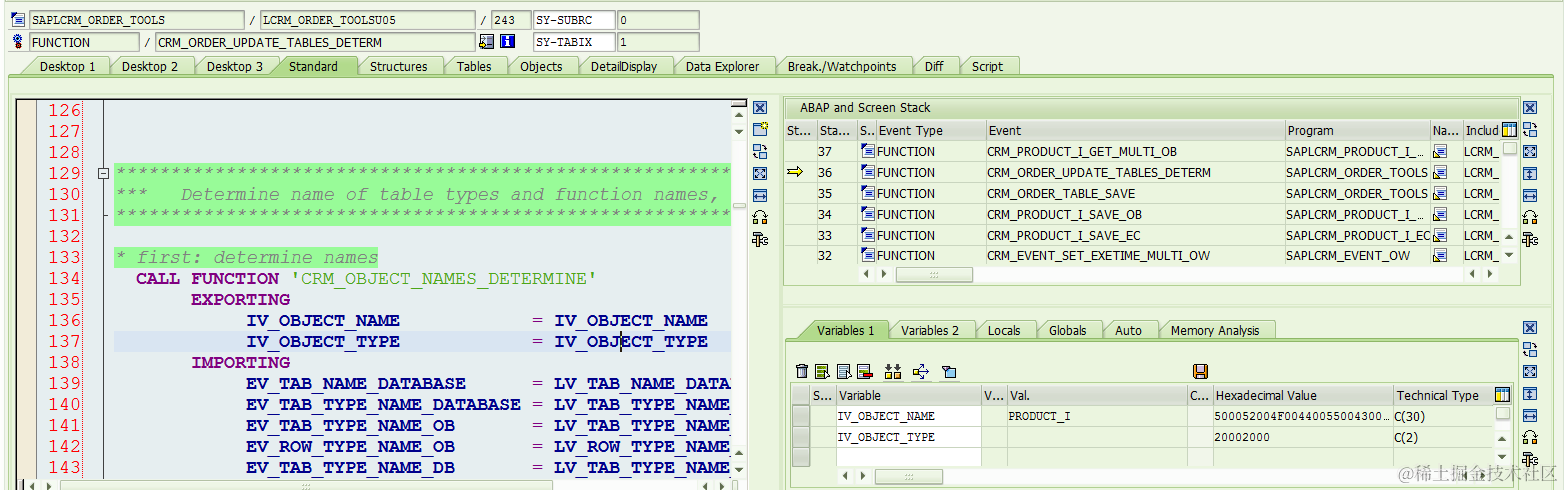The image size is (1564, 490).
Task: Click source navigation icon in stack level 37 row
Action: [x=1440, y=151]
